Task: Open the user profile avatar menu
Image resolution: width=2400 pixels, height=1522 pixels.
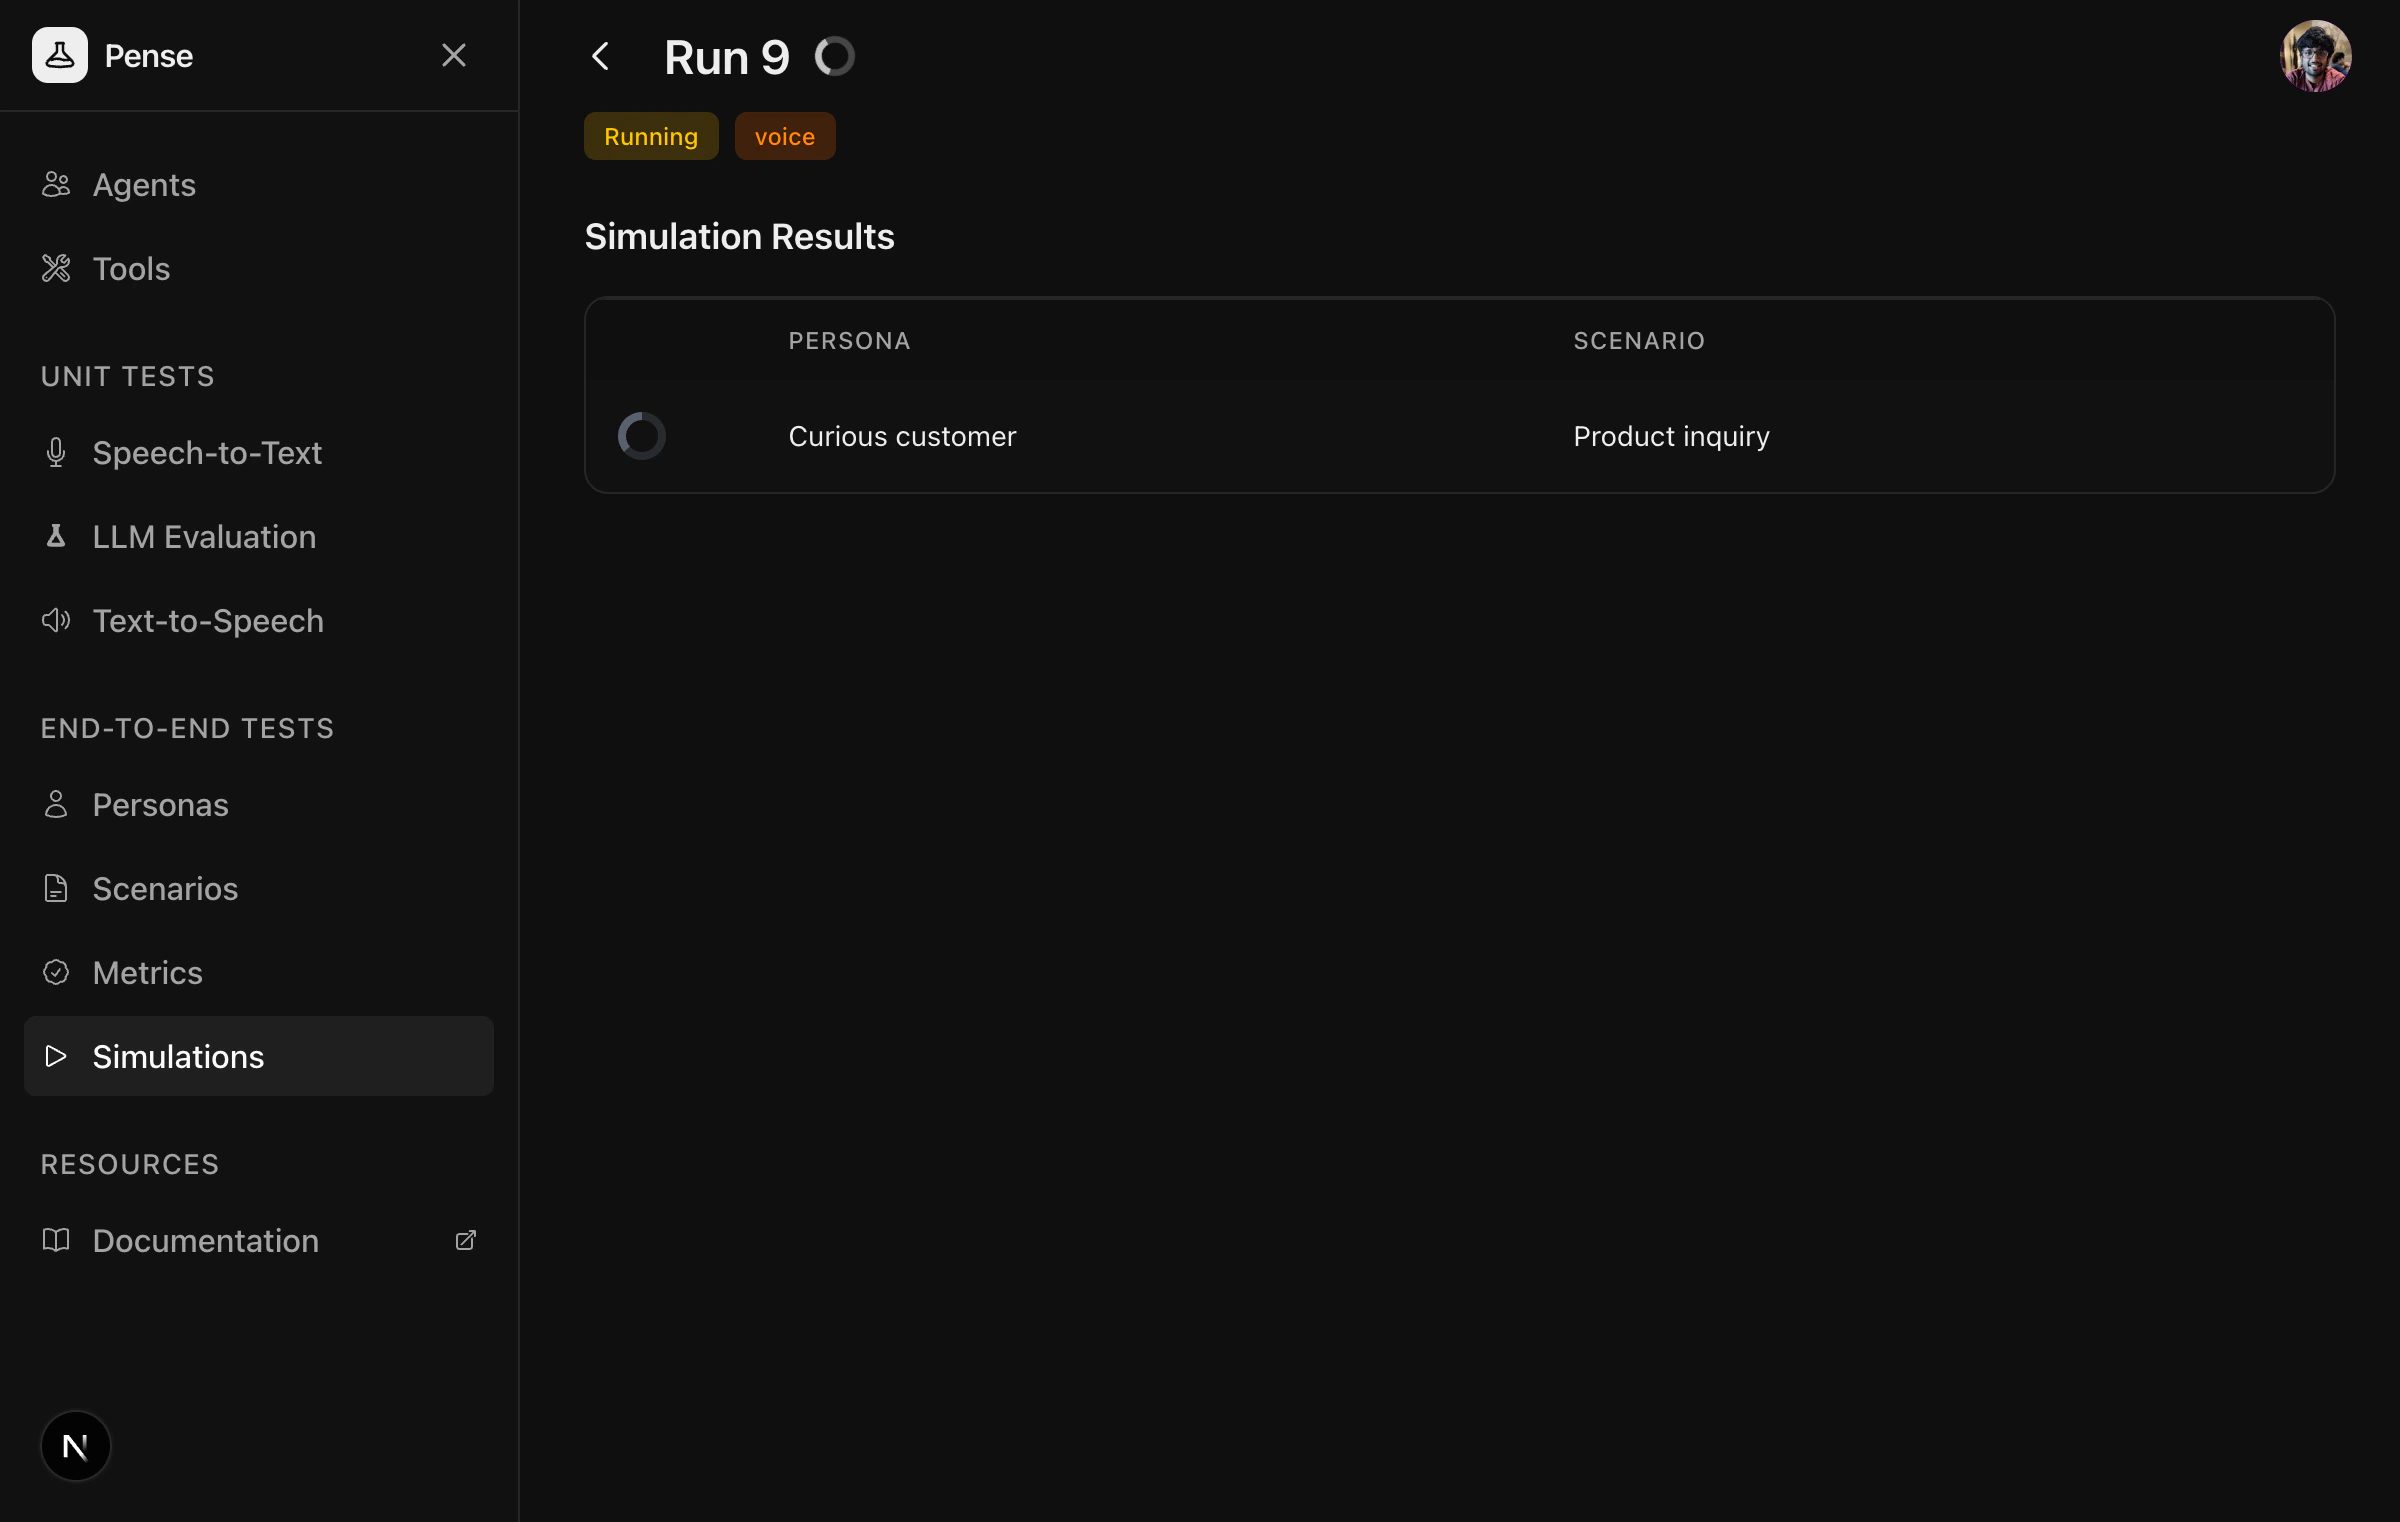Action: click(x=2316, y=56)
